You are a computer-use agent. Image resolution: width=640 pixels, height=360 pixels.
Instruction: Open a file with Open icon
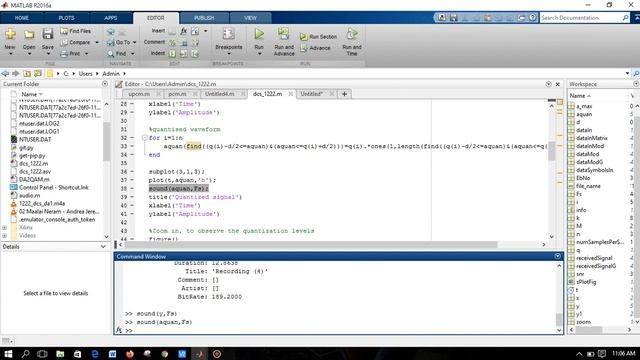[x=29, y=34]
